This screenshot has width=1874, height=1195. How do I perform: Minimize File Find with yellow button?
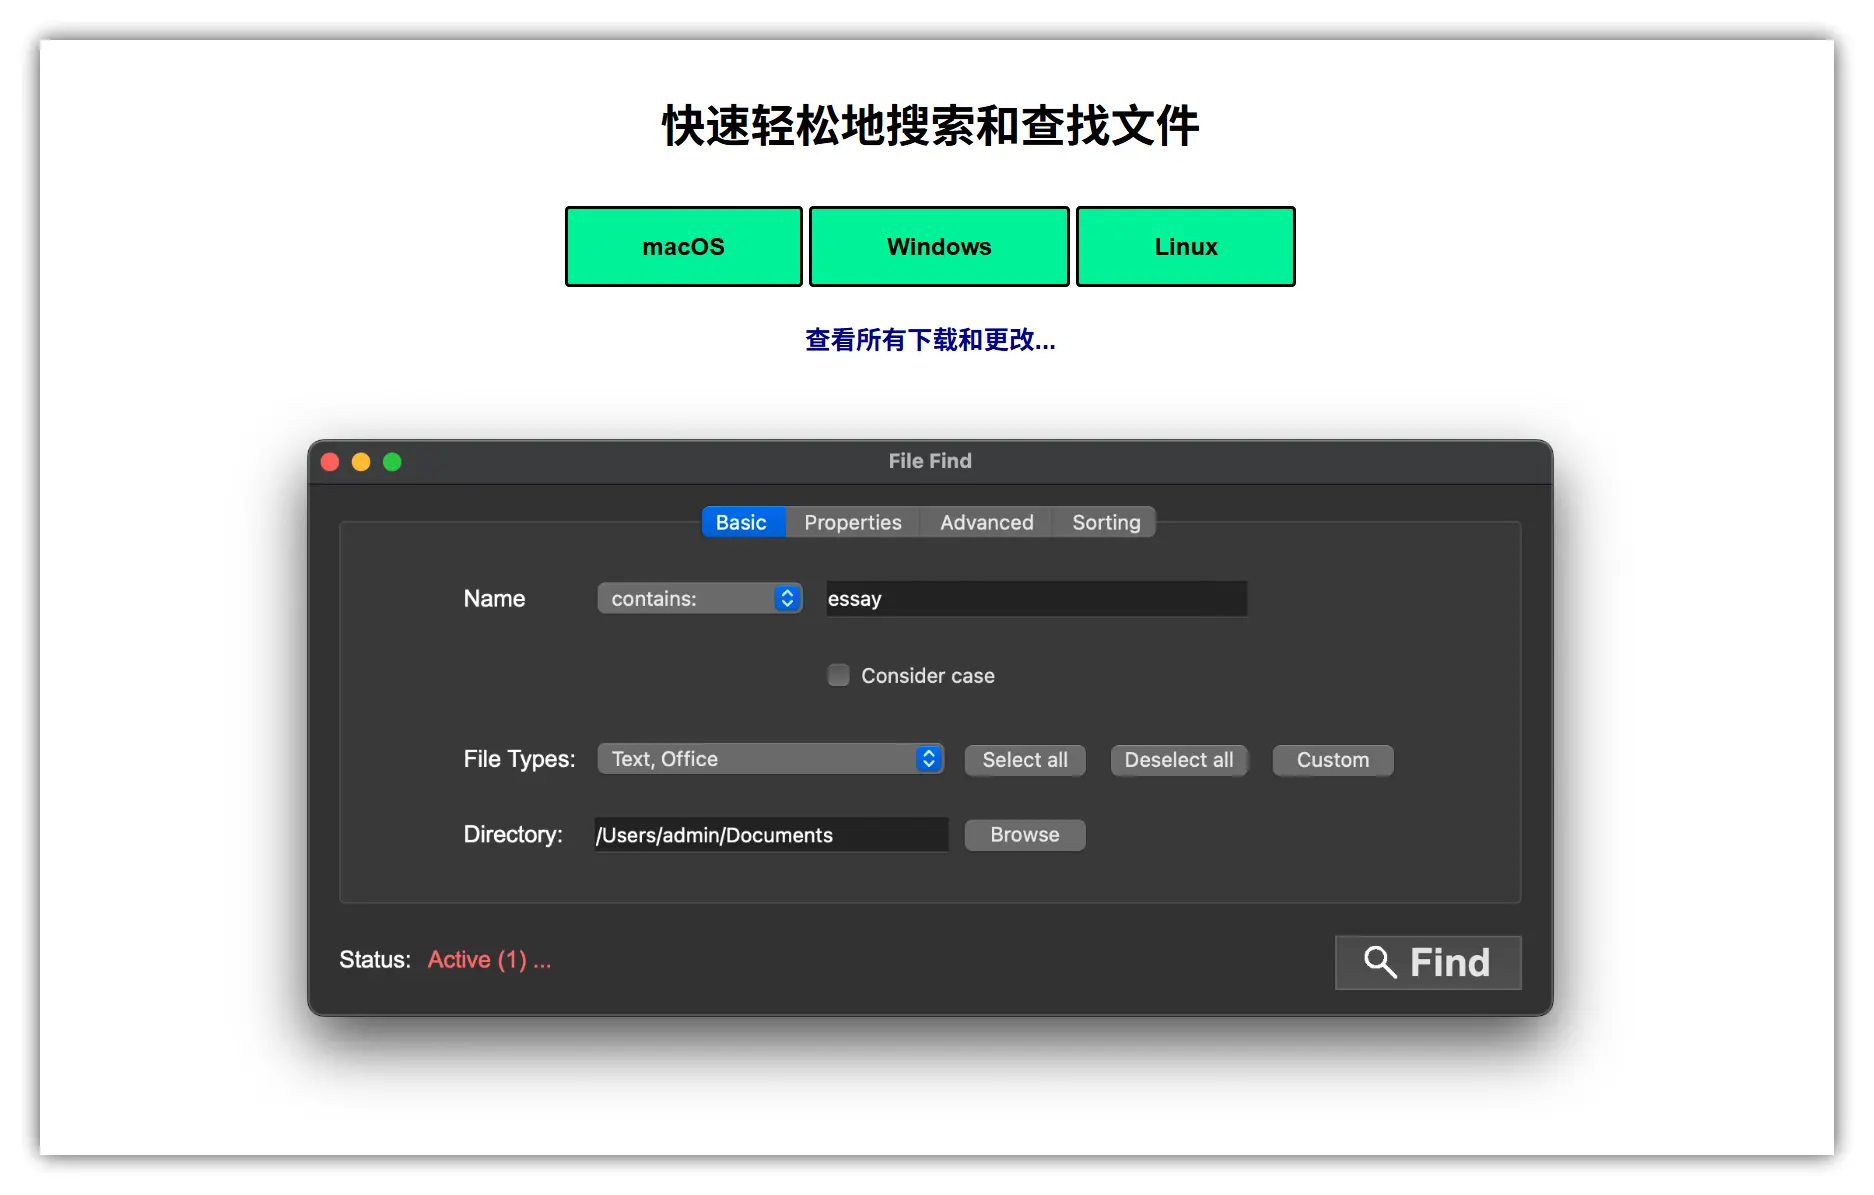point(361,462)
